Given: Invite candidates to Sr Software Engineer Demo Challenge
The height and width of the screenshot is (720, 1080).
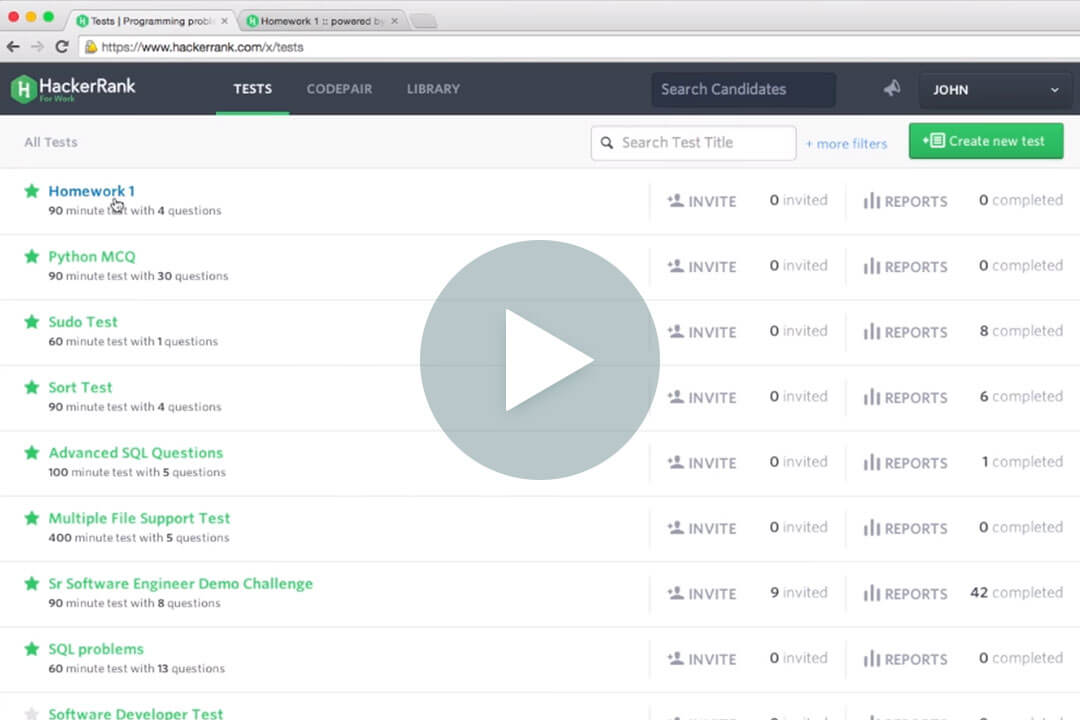Looking at the screenshot, I should pyautogui.click(x=701, y=594).
